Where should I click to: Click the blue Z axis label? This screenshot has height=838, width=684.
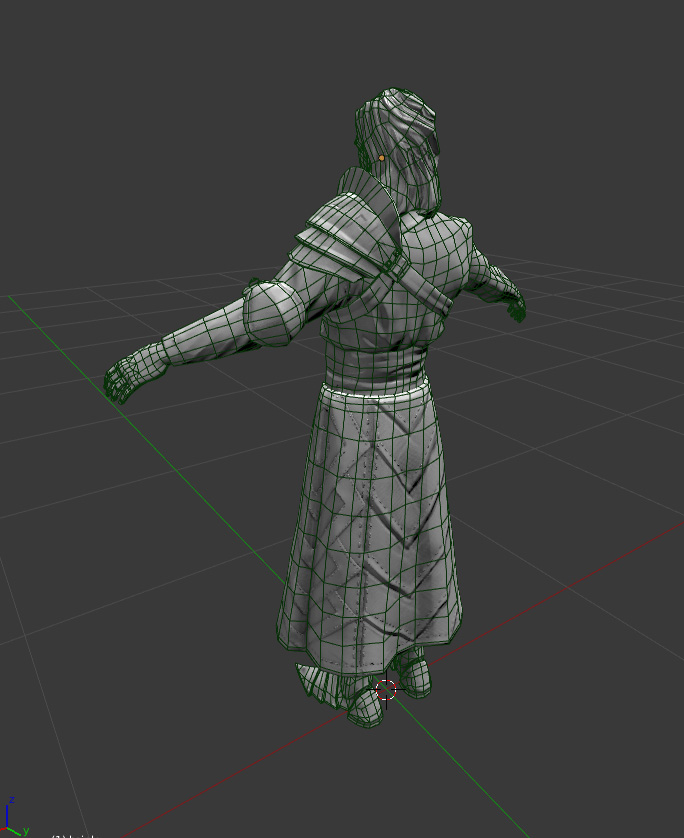11,800
